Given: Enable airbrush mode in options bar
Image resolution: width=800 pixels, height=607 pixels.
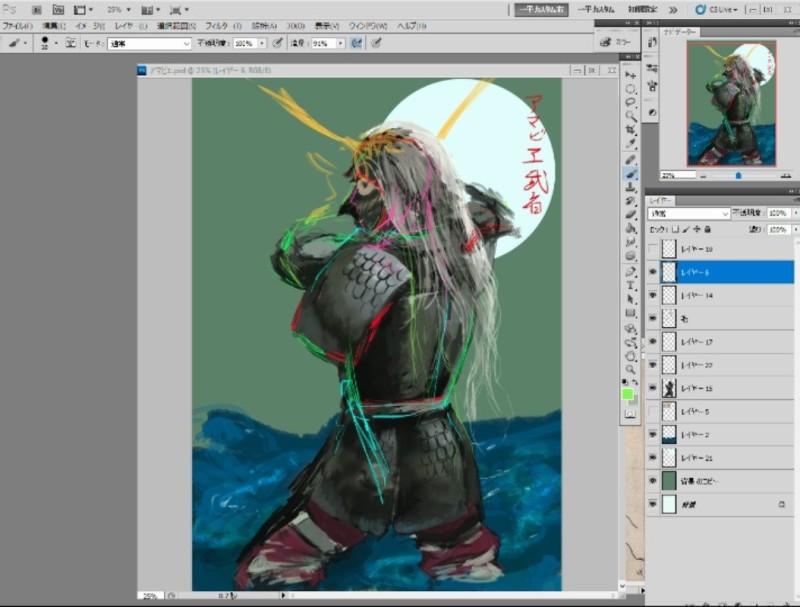Looking at the screenshot, I should [357, 43].
